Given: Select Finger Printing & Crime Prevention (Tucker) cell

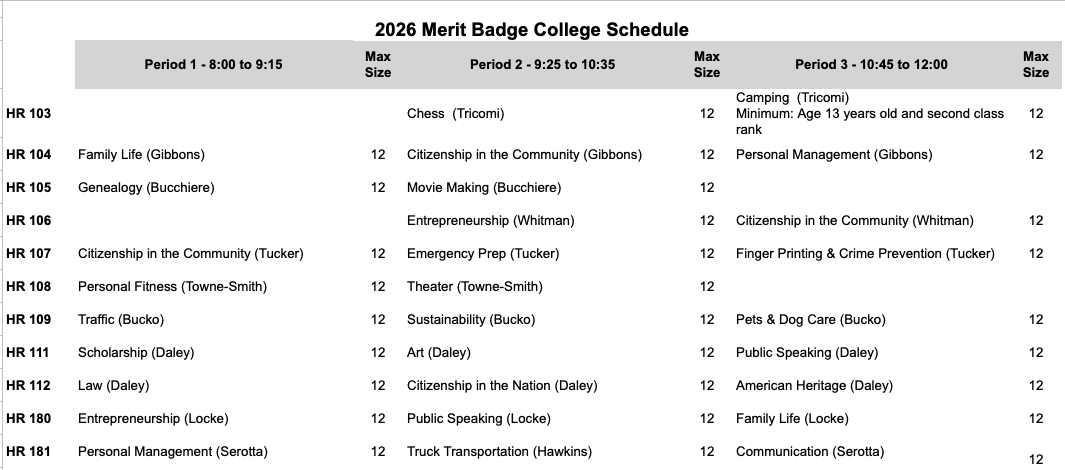Looking at the screenshot, I should (865, 254).
